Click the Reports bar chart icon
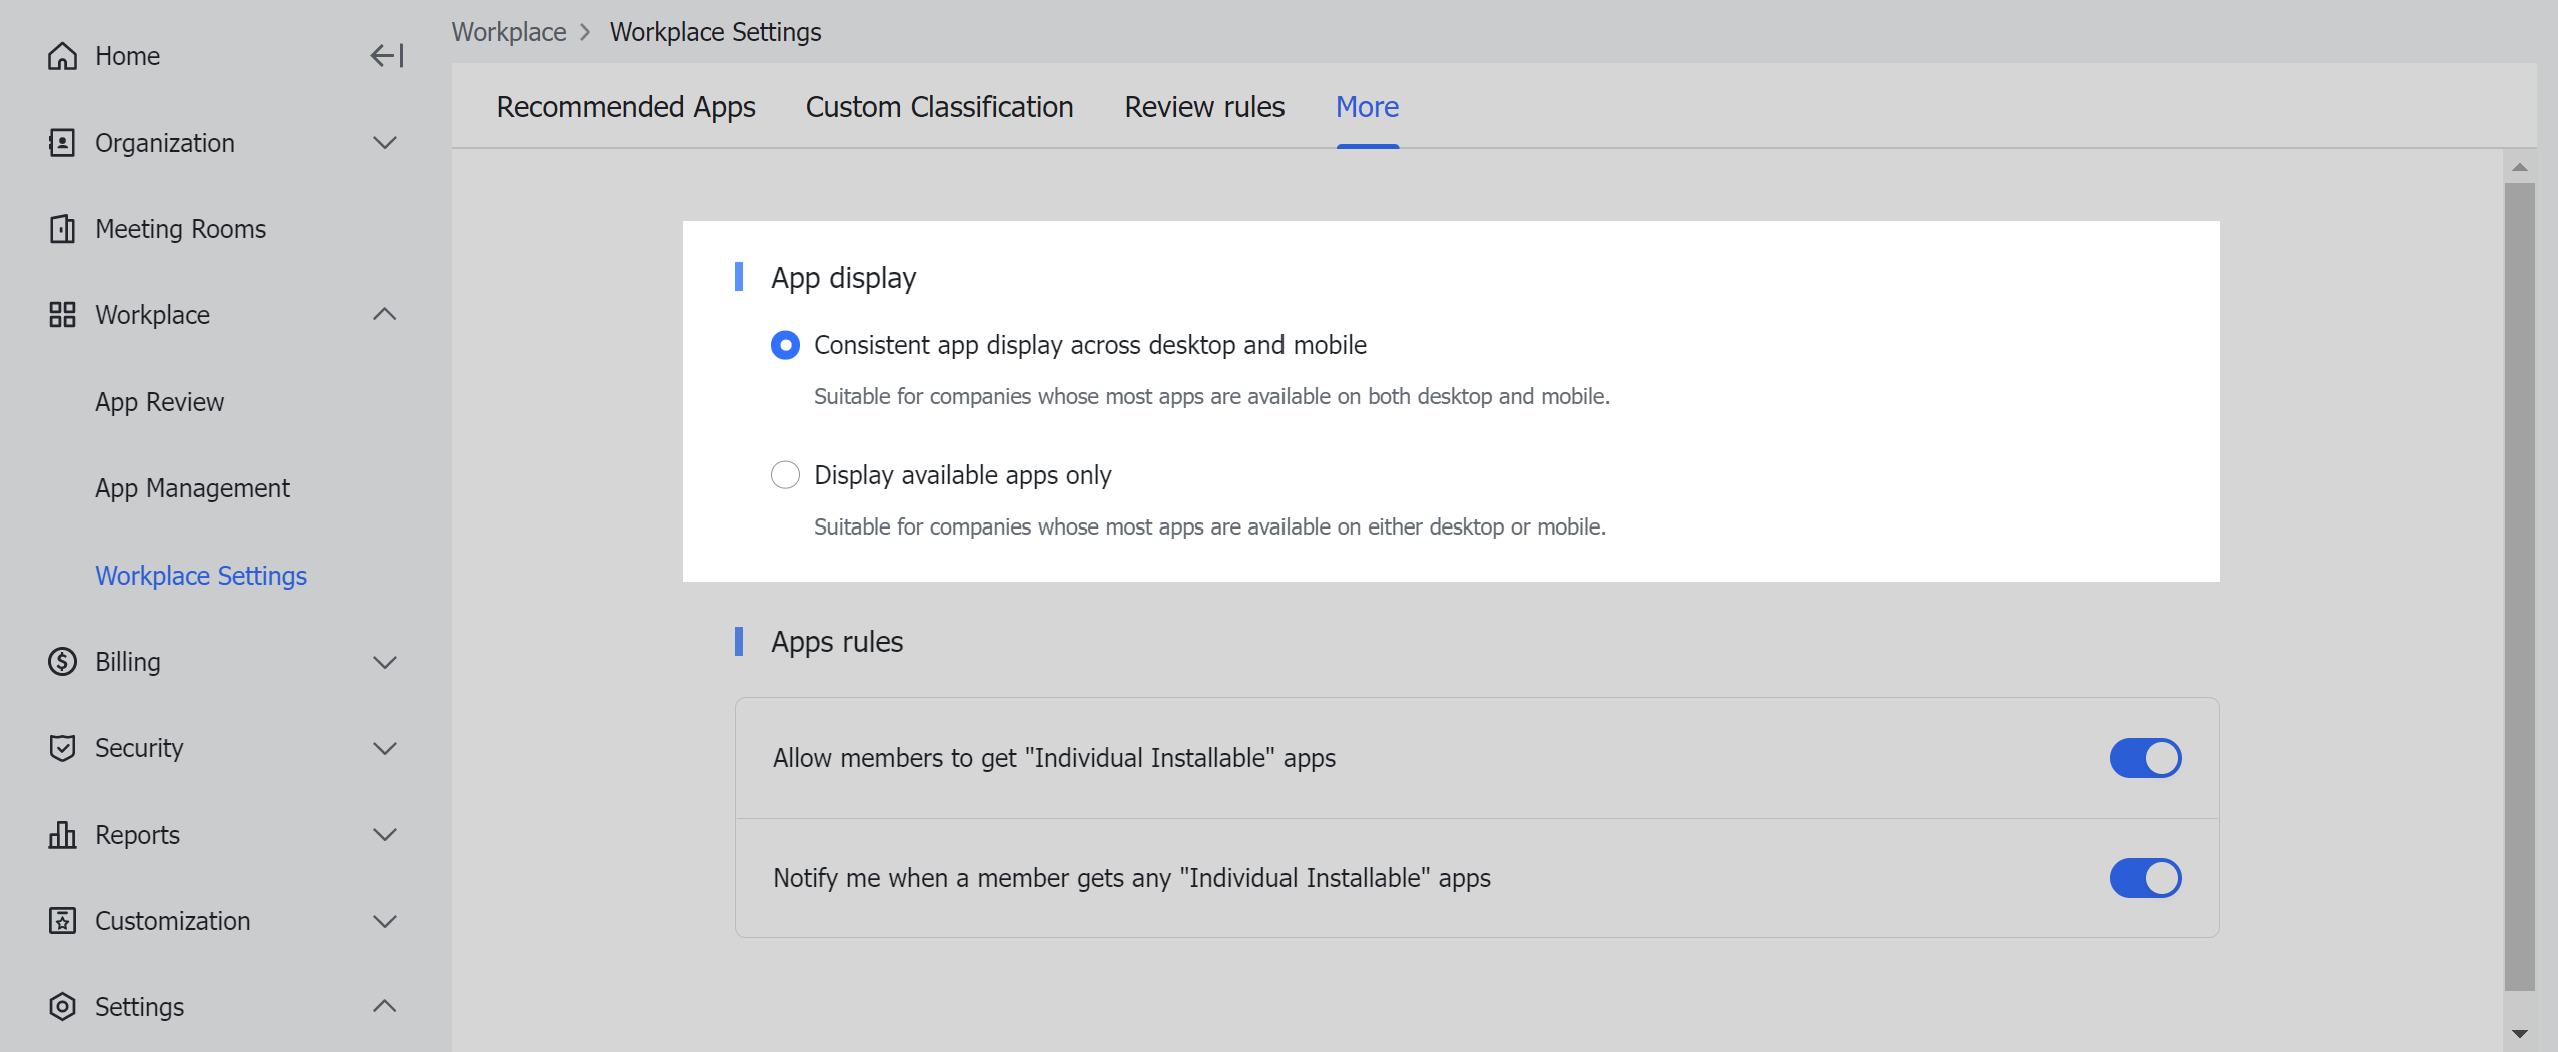 pyautogui.click(x=62, y=835)
